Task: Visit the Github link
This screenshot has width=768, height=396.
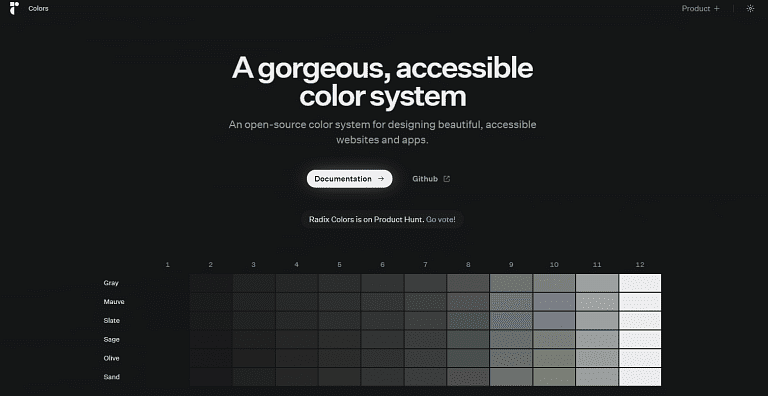Action: tap(431, 179)
